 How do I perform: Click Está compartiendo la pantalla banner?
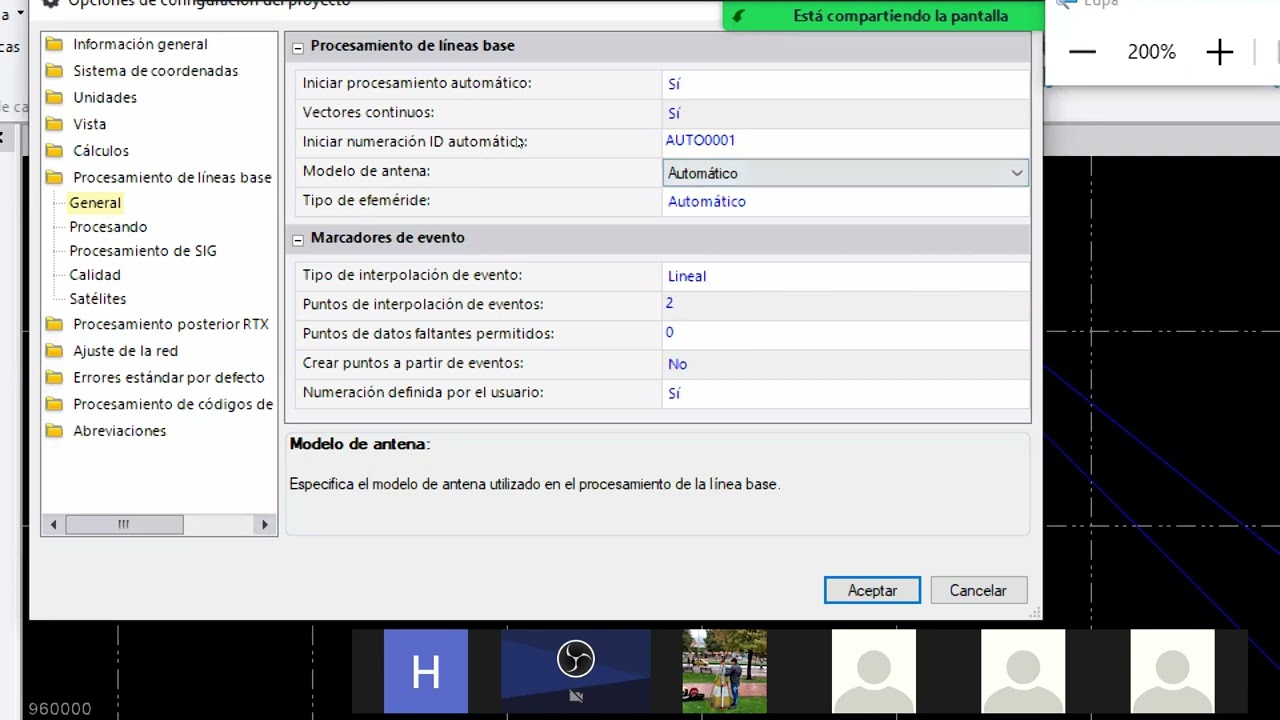tap(884, 16)
